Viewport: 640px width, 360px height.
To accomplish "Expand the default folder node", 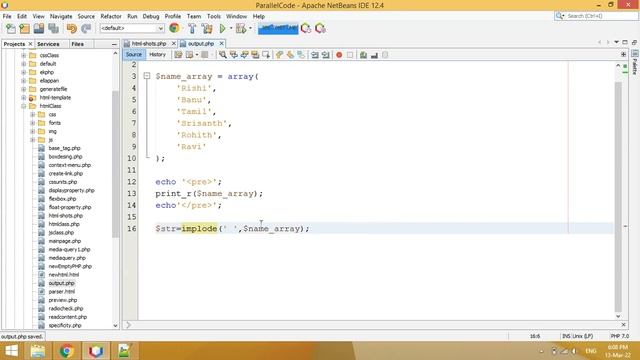I will 24,64.
